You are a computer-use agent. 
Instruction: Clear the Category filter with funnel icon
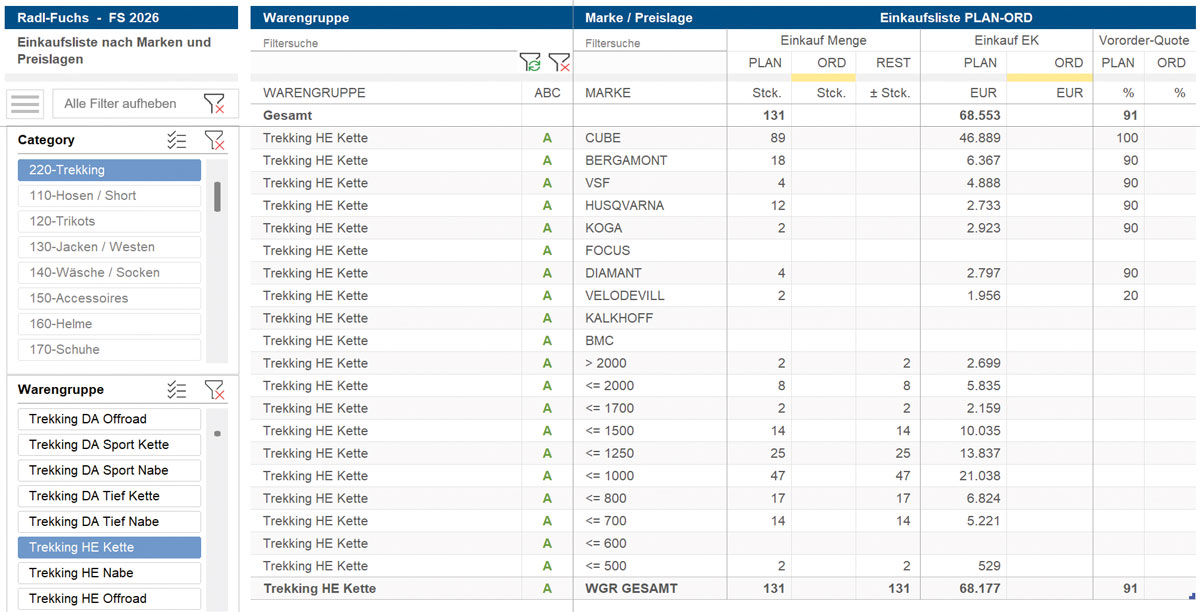(214, 140)
